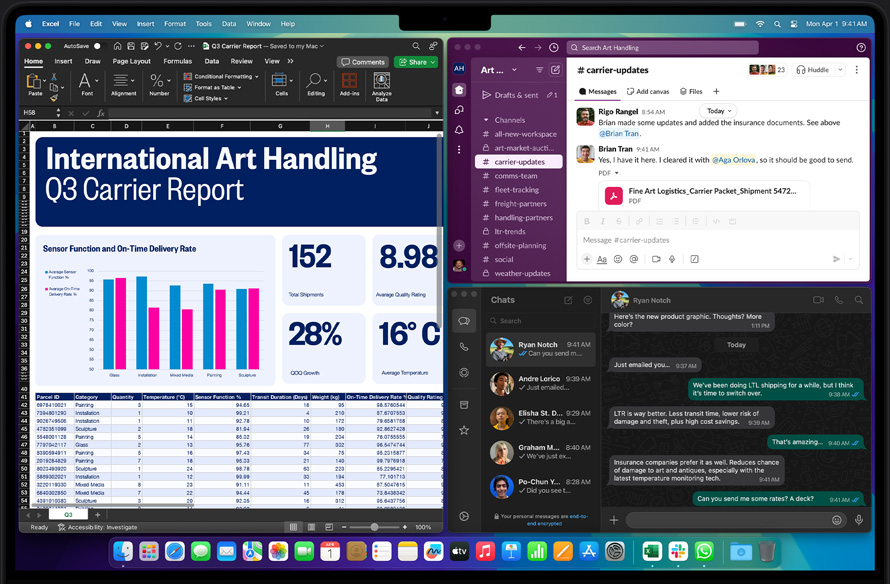Compose a new Slack message with the pencil icon
The height and width of the screenshot is (584, 890).
[554, 70]
